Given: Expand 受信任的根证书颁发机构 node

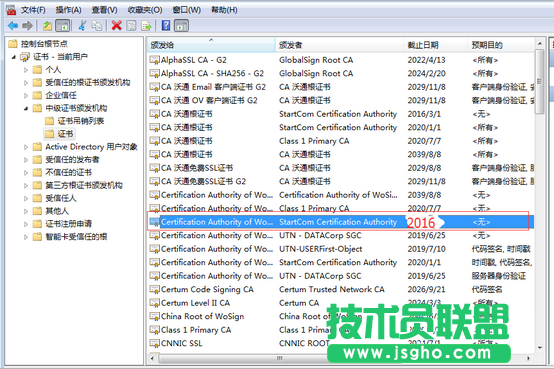Looking at the screenshot, I should (x=26, y=83).
